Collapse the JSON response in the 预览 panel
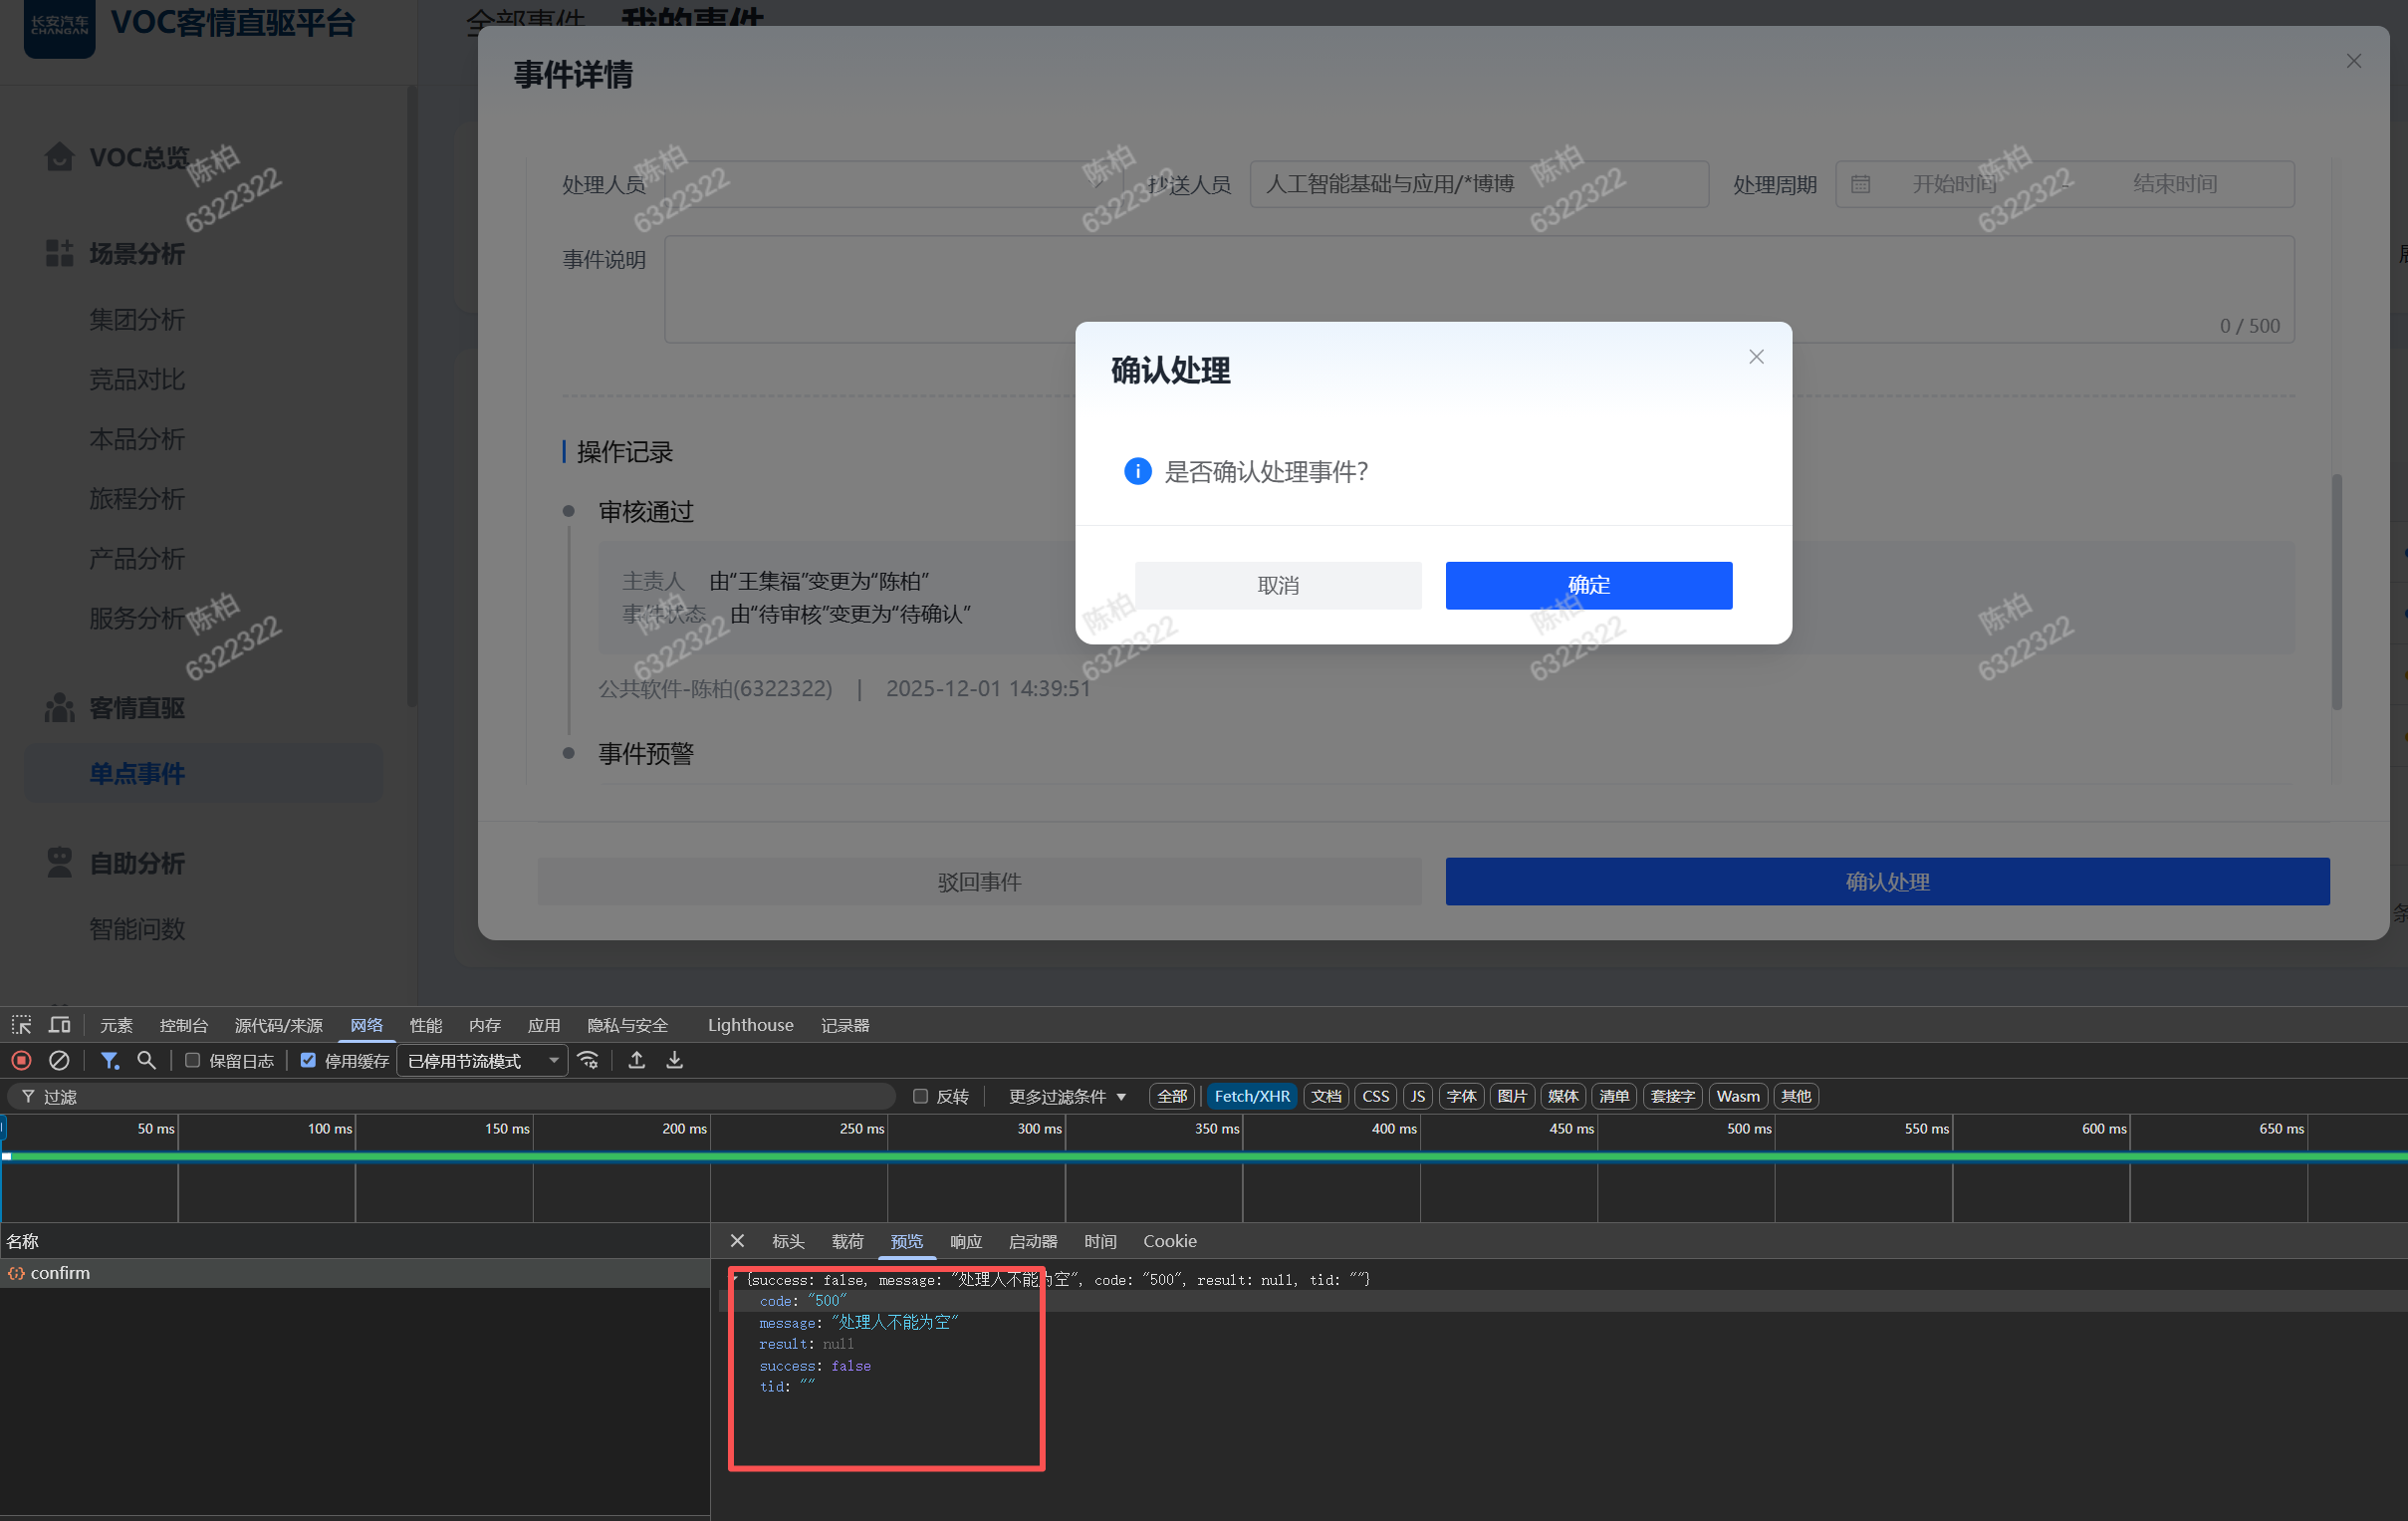Image resolution: width=2408 pixels, height=1521 pixels. [736, 1279]
